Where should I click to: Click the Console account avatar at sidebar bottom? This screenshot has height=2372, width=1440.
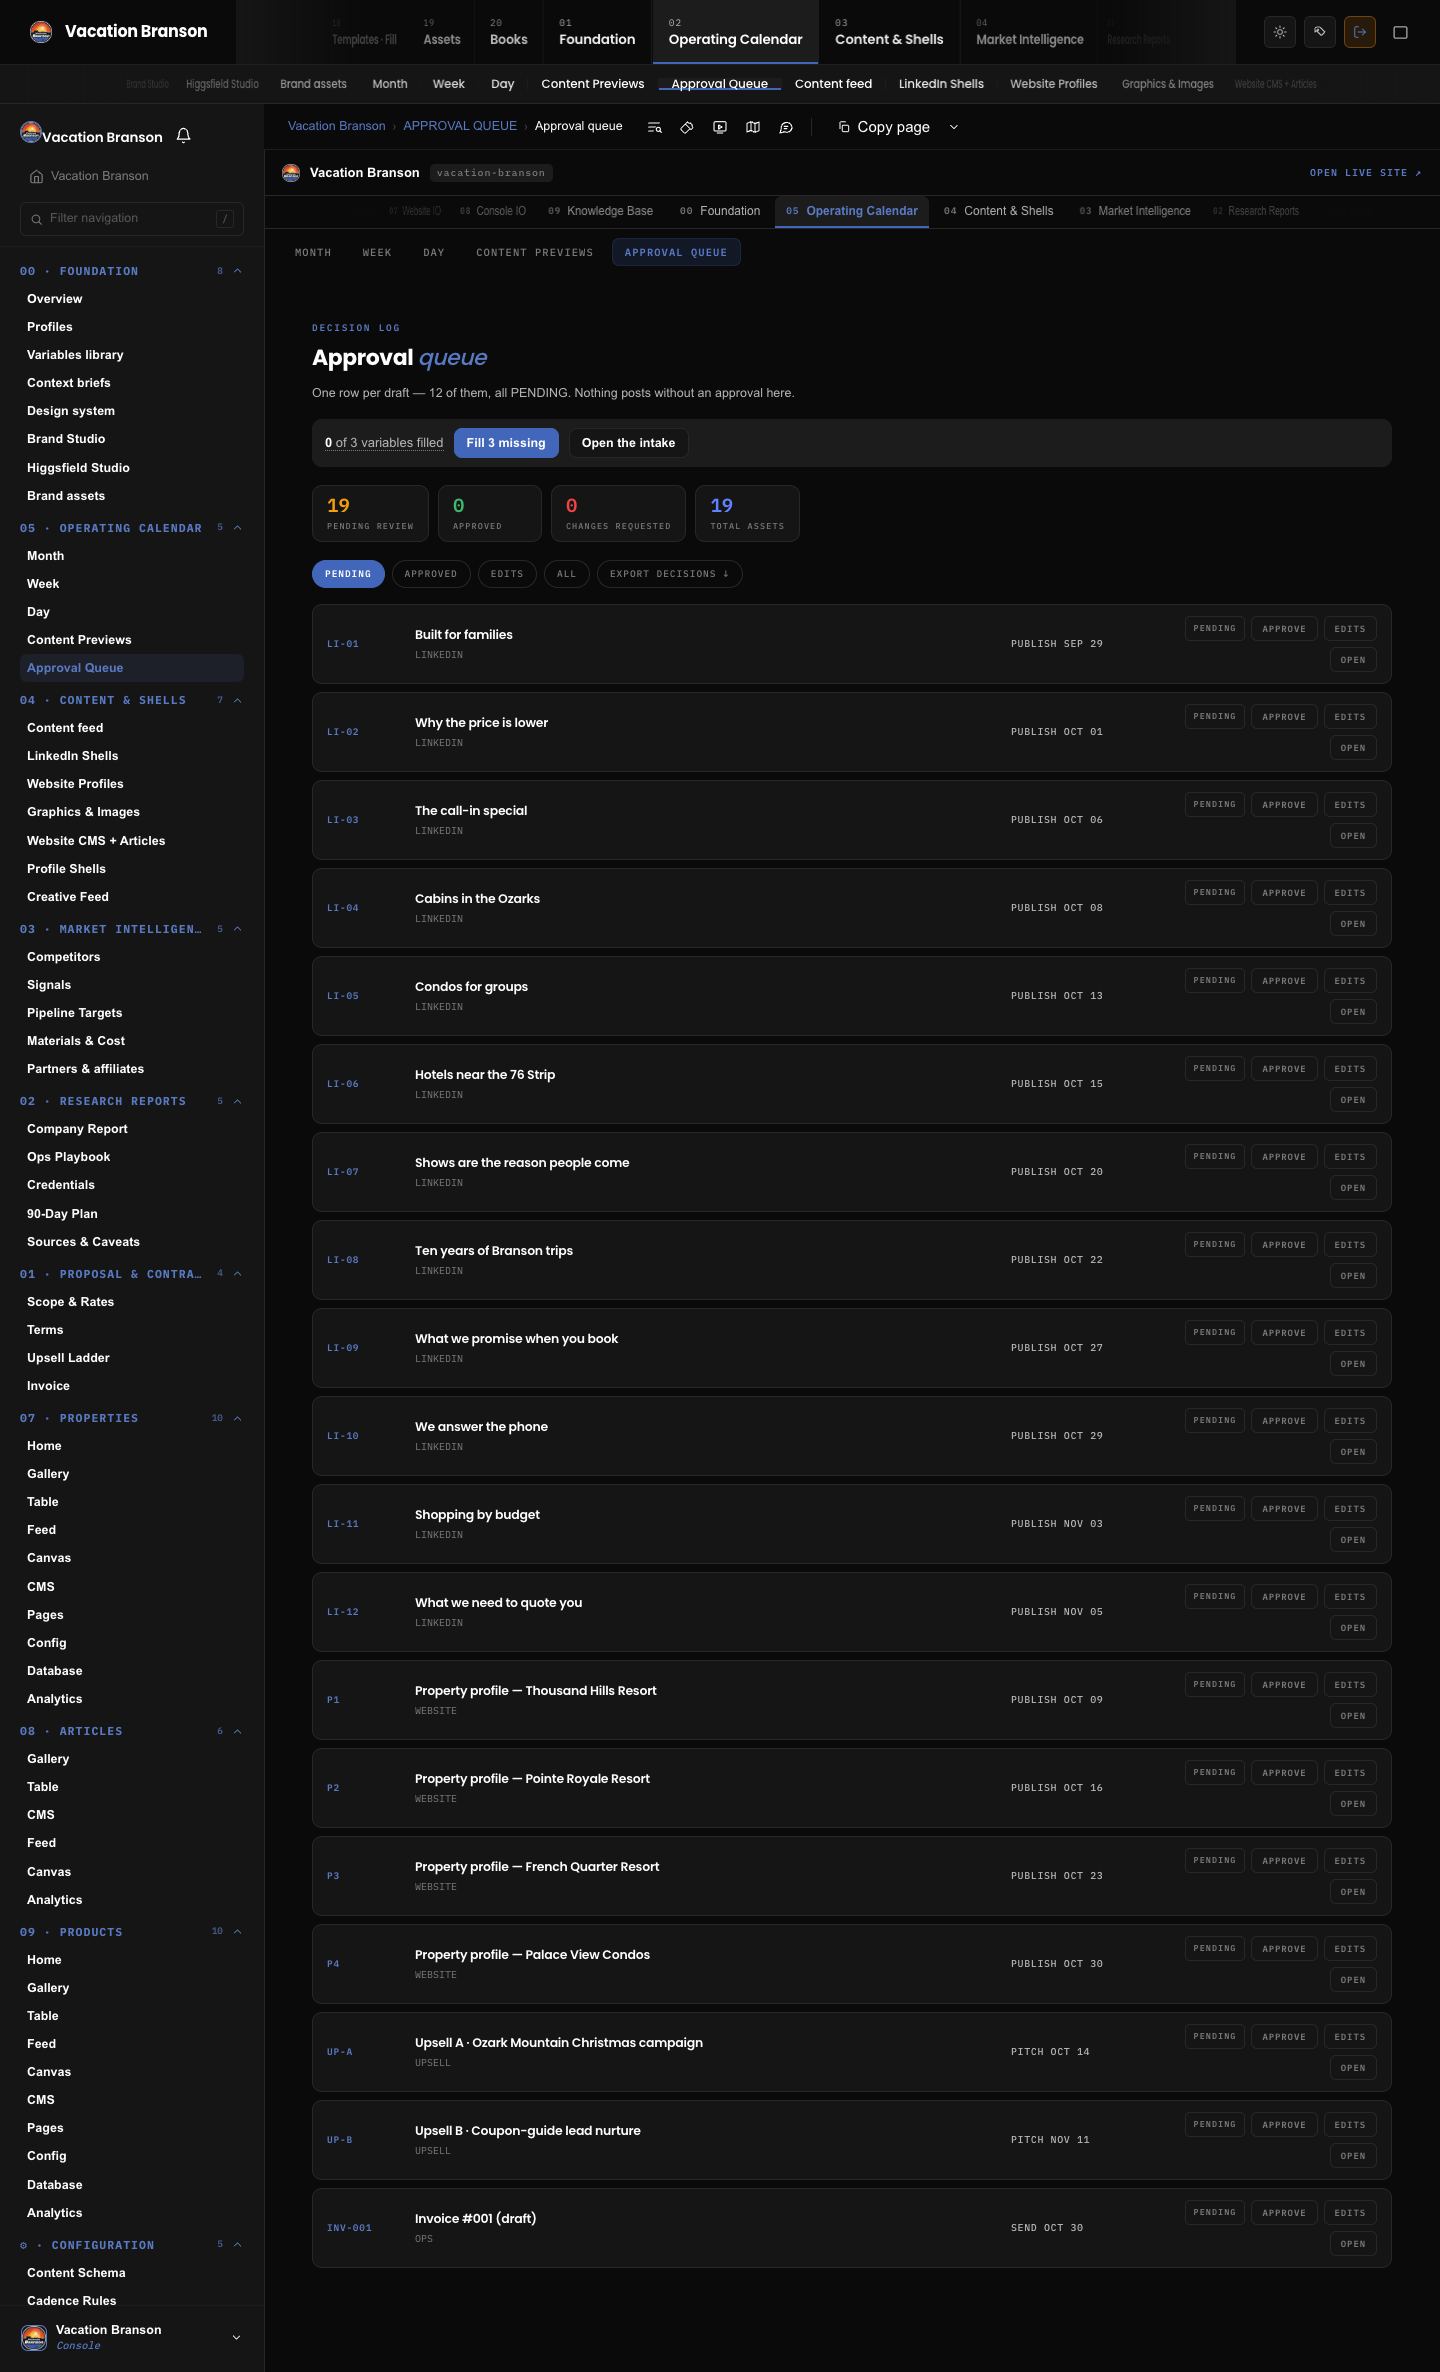coord(34,2337)
